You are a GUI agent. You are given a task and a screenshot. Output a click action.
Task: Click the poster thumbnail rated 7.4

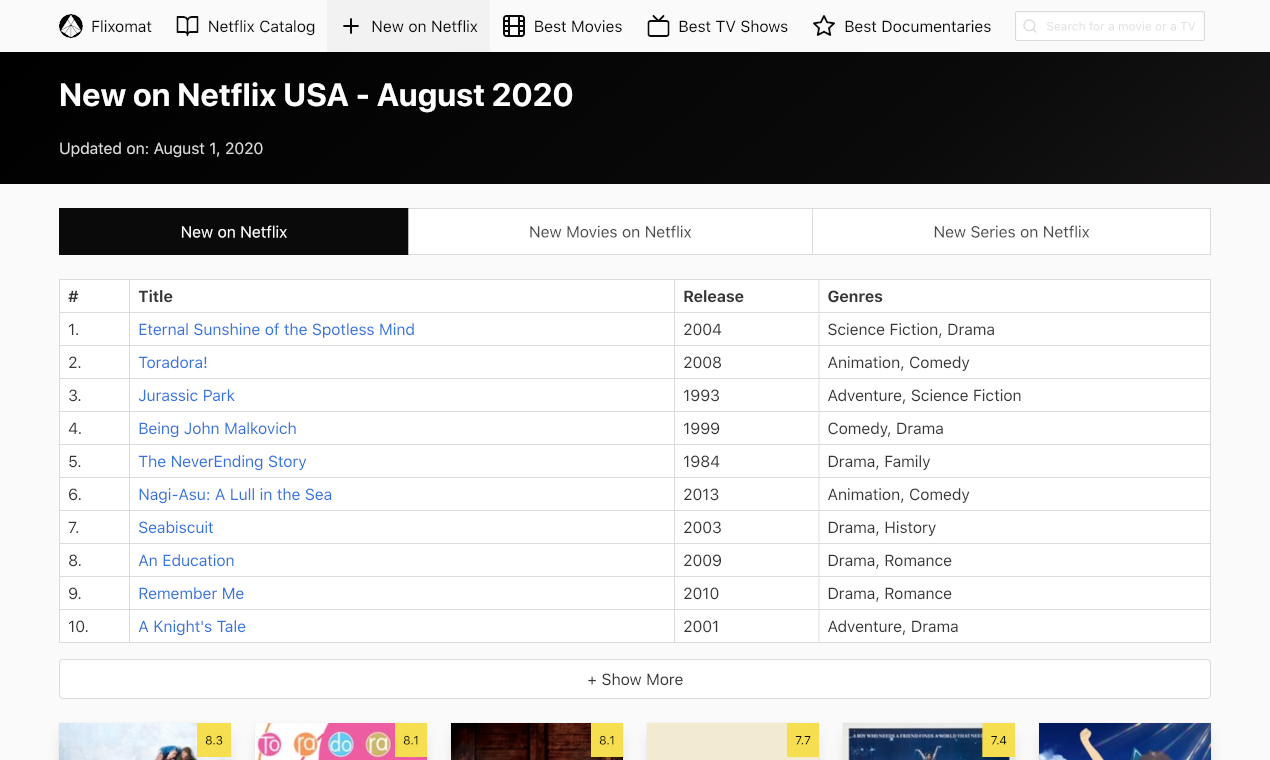click(x=929, y=741)
